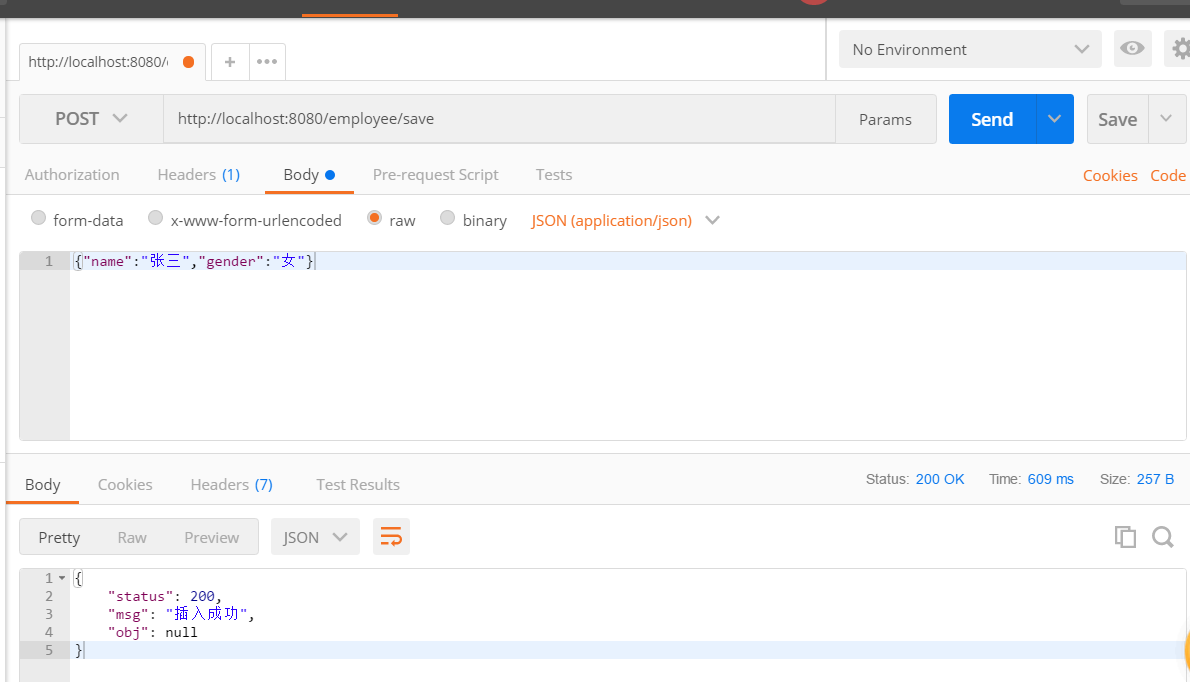Toggle line wrap icon in response toolbar

(x=391, y=537)
